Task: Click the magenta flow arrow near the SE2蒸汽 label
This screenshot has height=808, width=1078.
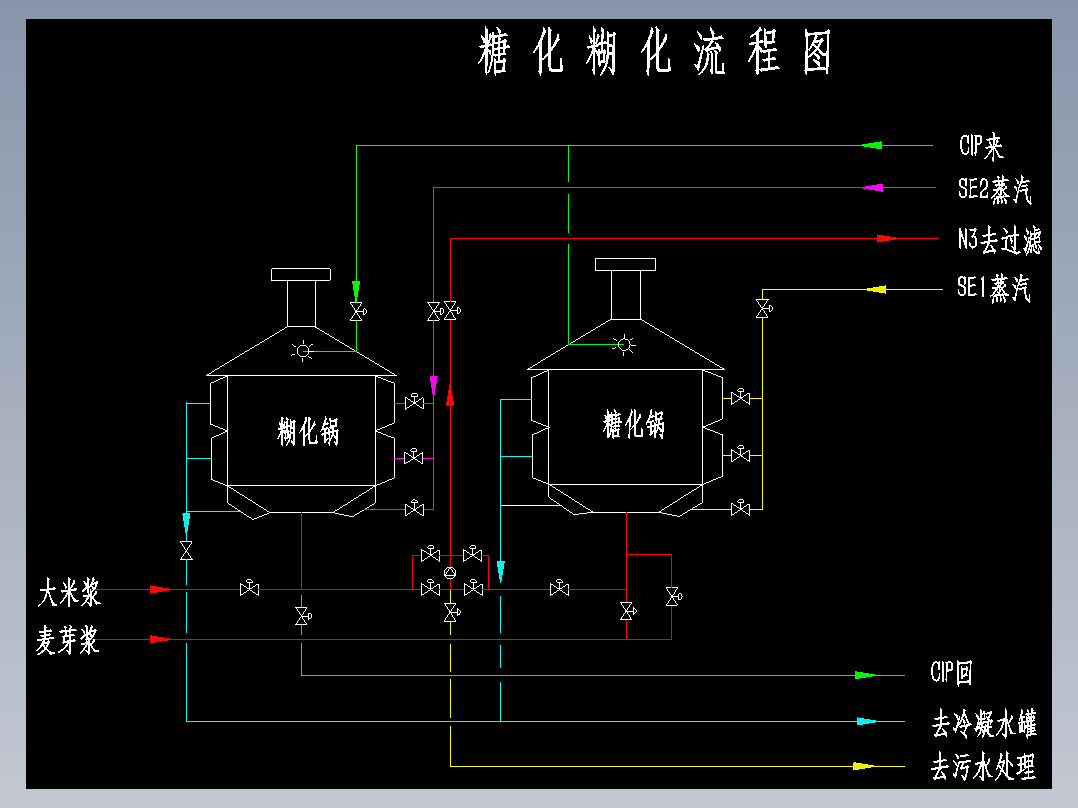Action: coord(872,187)
